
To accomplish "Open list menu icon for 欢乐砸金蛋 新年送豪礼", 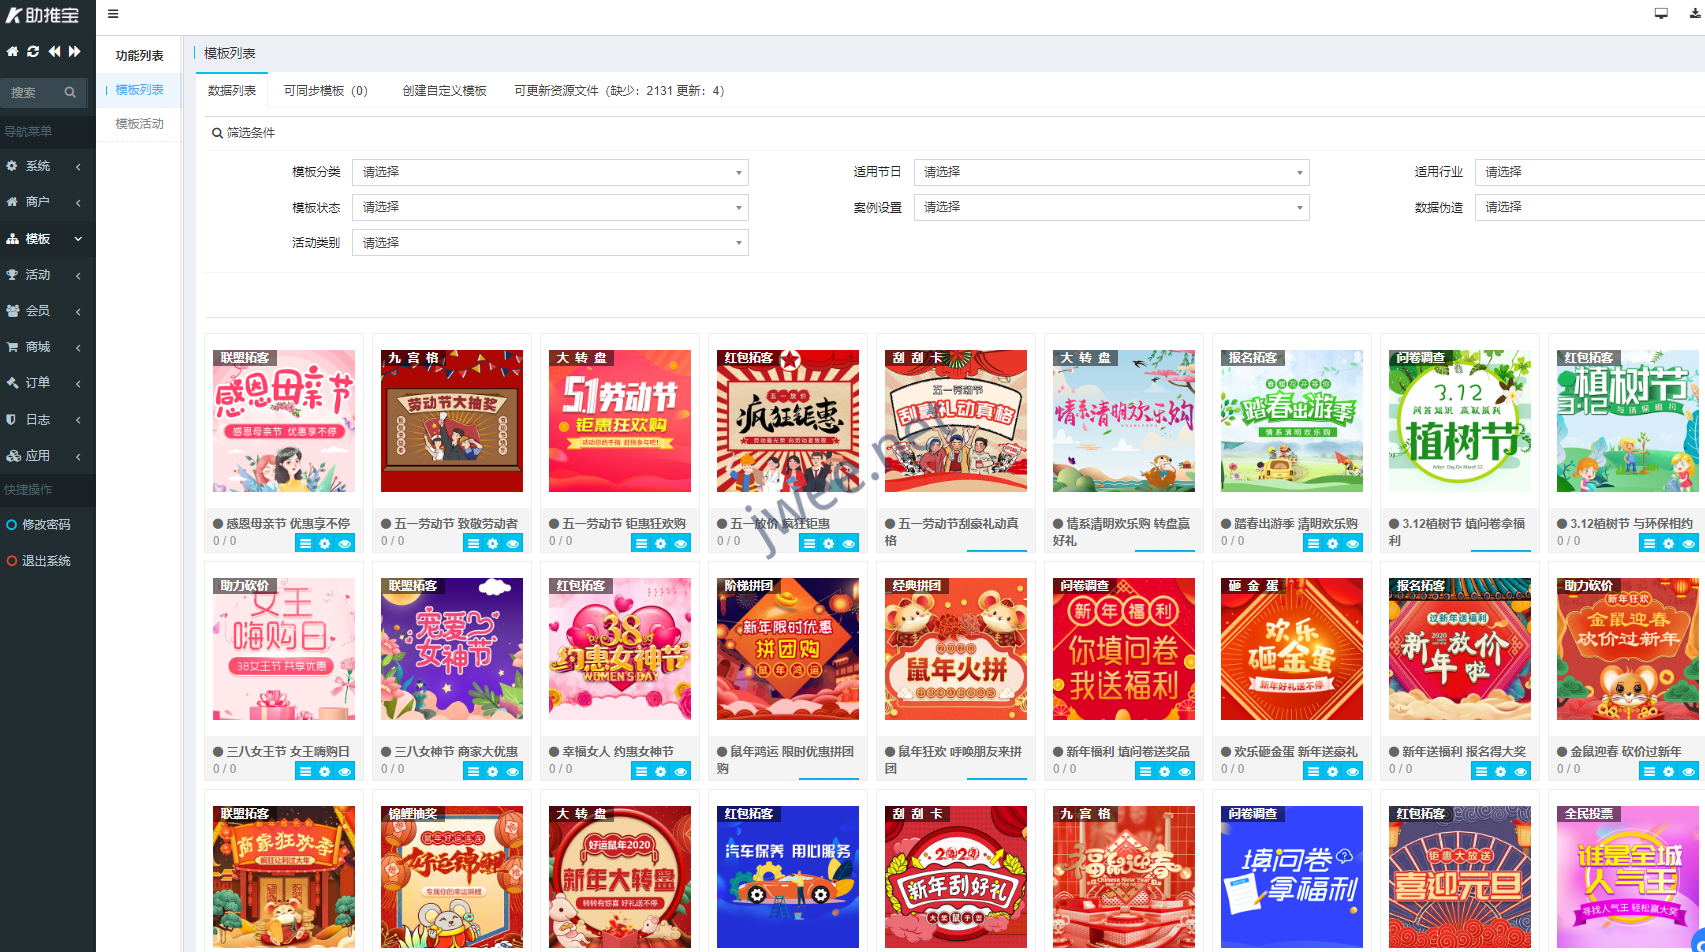I will [x=1313, y=772].
